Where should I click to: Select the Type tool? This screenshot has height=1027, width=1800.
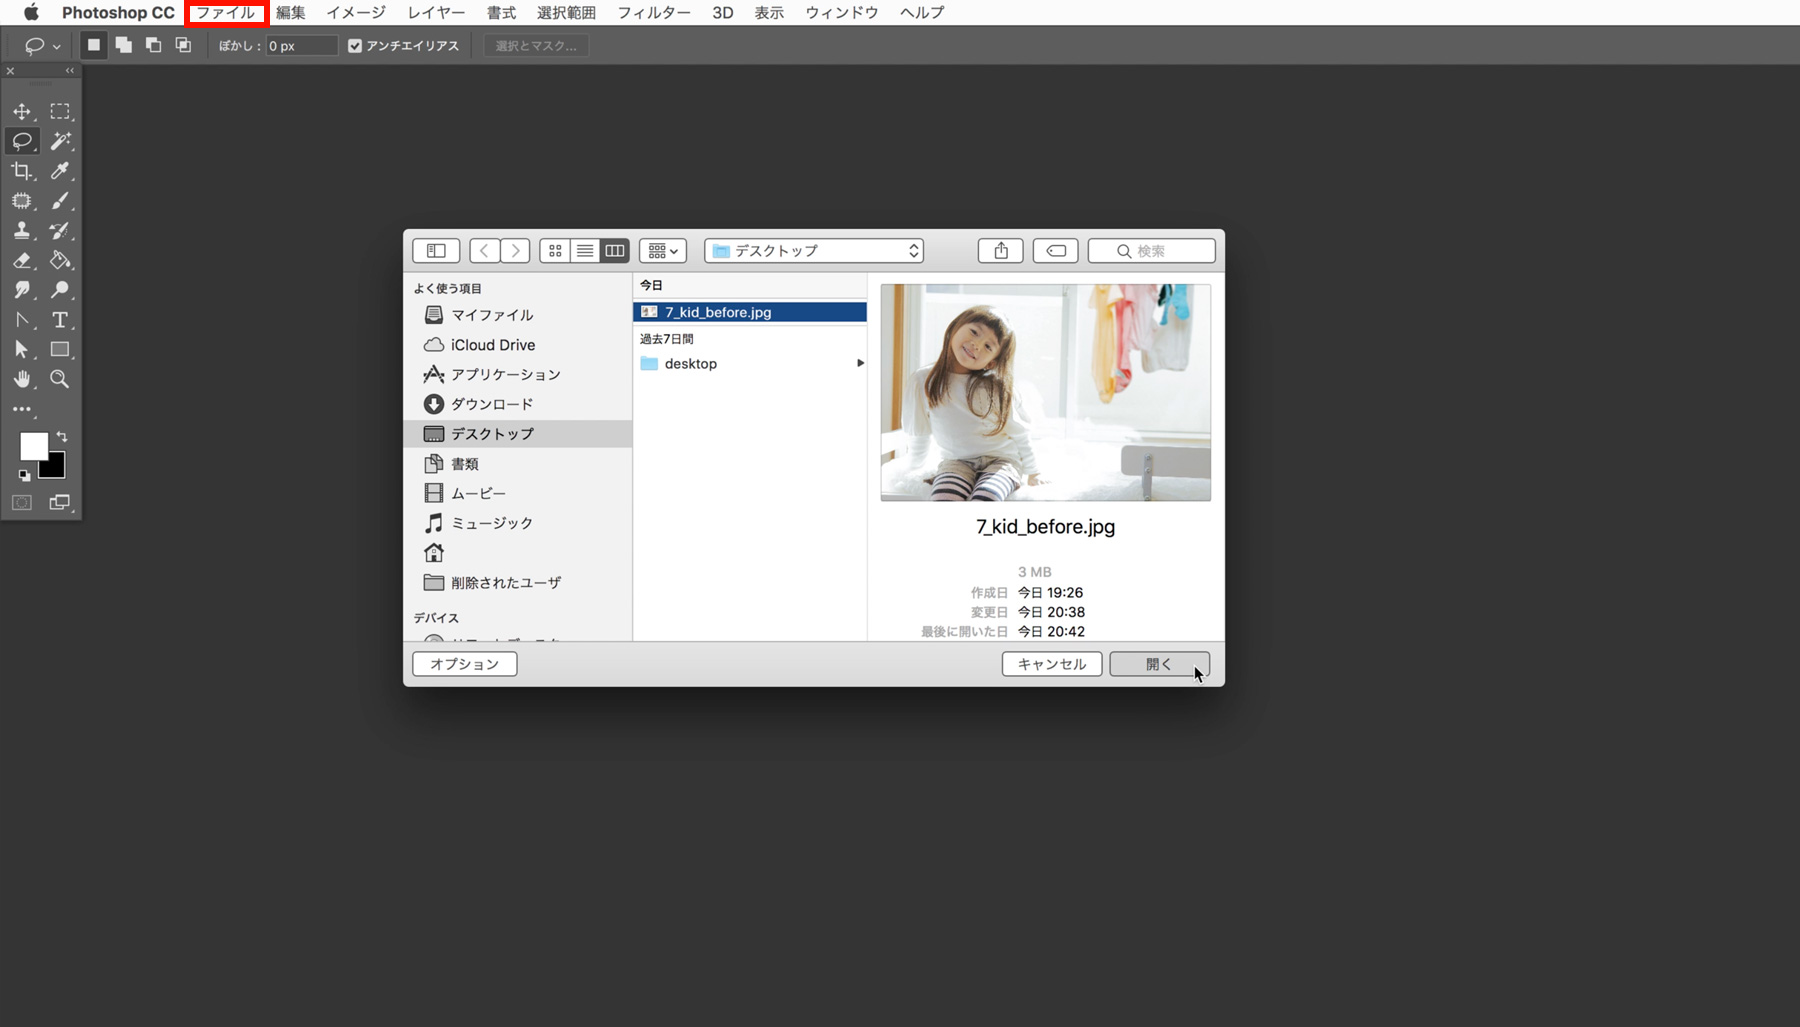[60, 320]
